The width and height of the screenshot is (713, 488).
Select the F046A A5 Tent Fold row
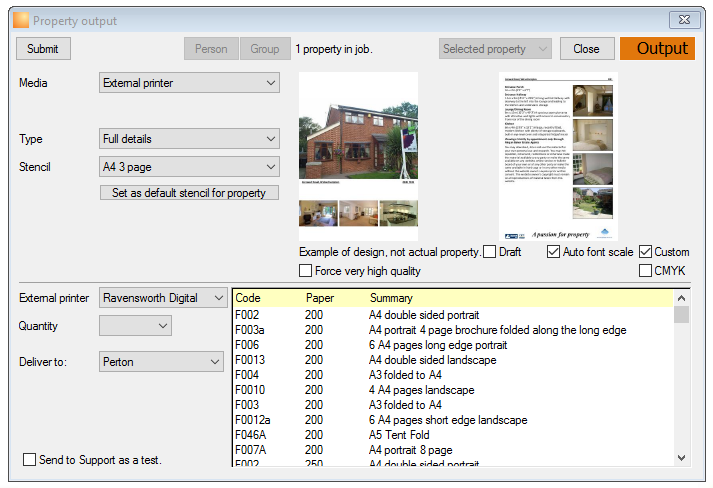point(452,435)
